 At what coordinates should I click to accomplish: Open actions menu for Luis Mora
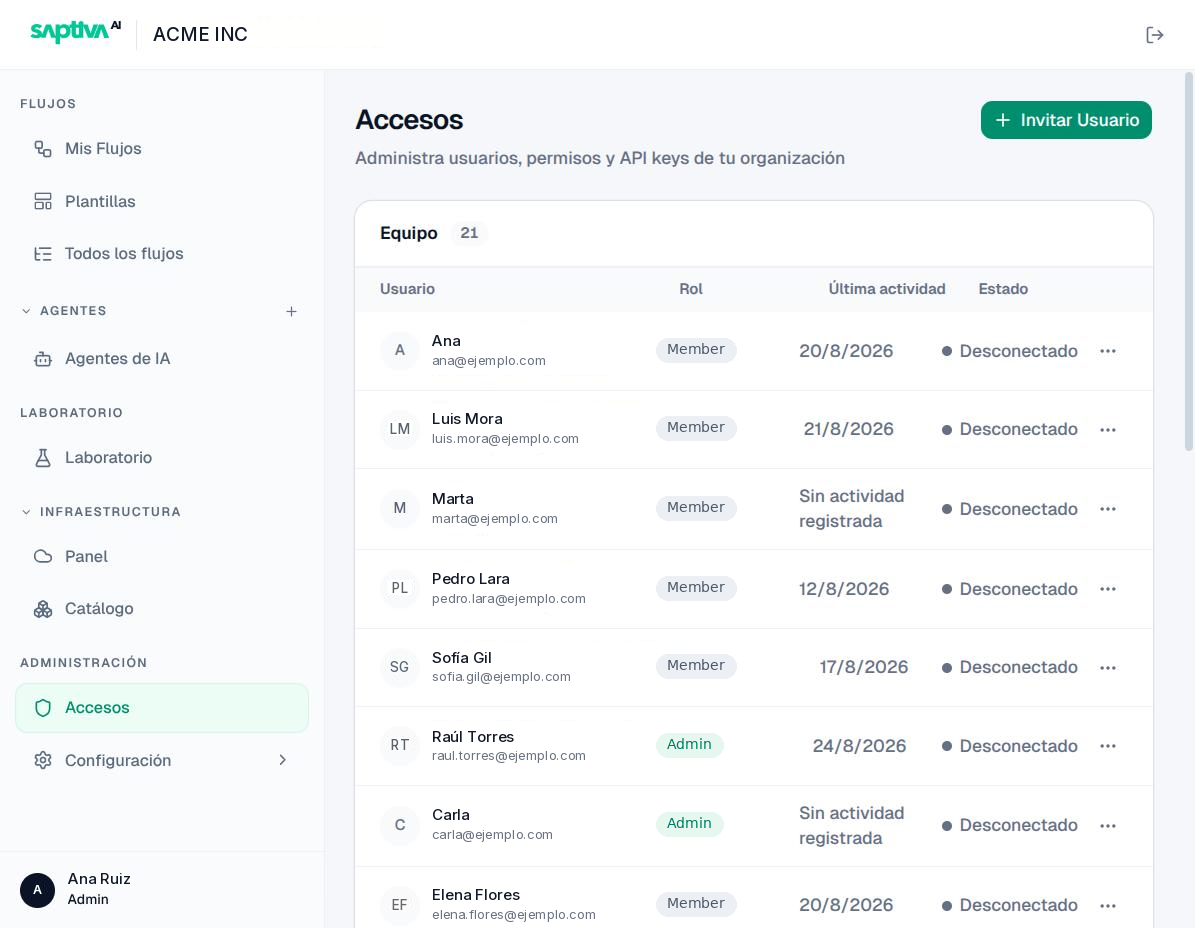tap(1107, 430)
